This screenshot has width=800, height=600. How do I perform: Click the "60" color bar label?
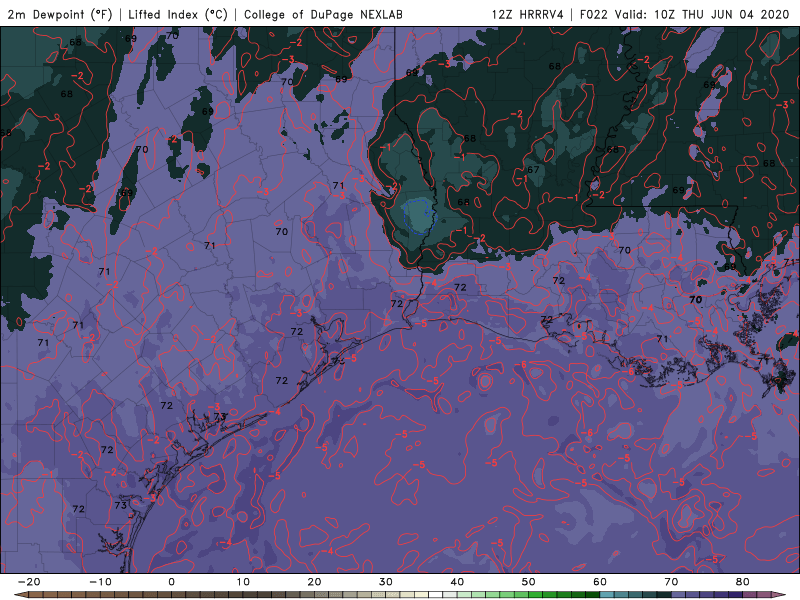point(600,582)
